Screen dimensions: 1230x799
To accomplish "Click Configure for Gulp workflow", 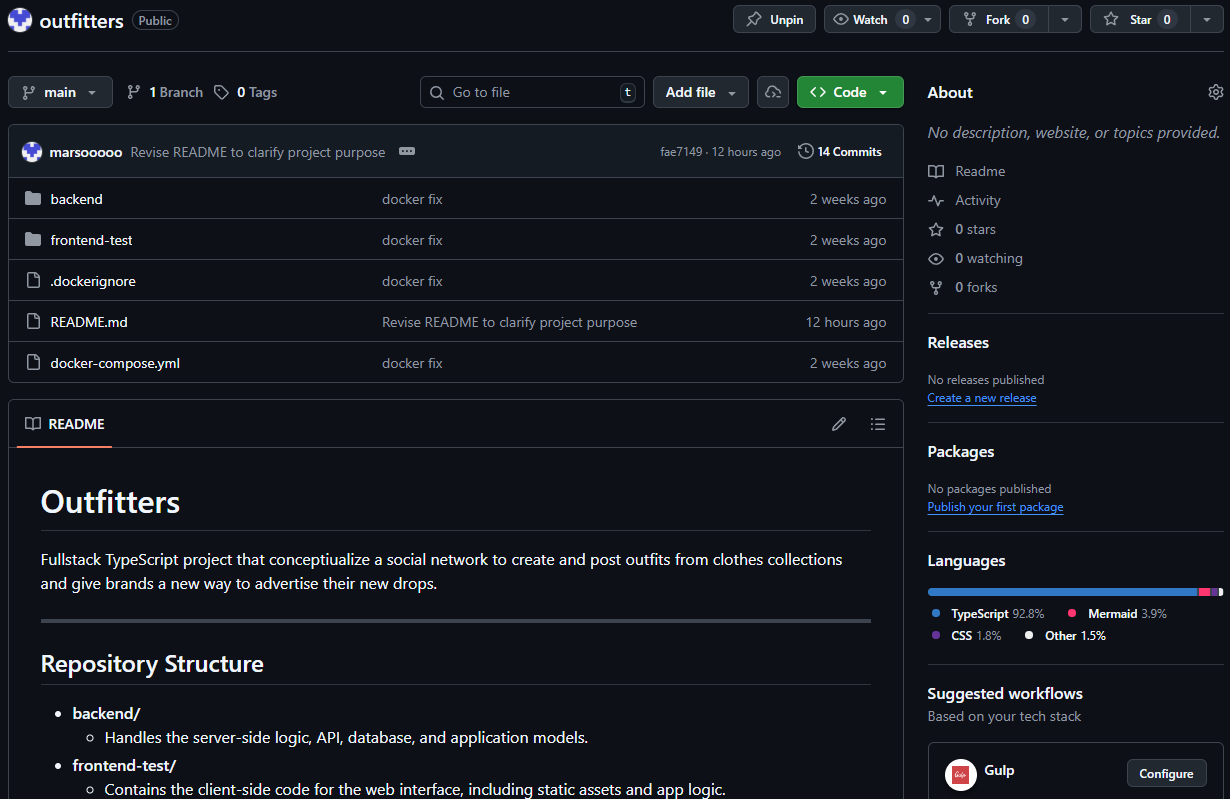I will pos(1166,773).
